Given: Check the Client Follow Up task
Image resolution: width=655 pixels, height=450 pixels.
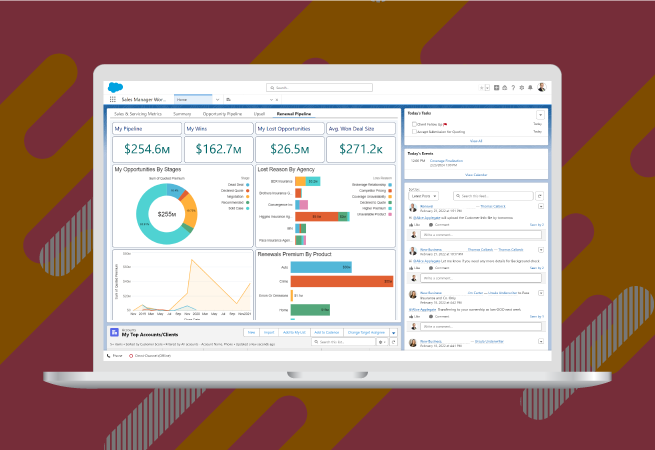Looking at the screenshot, I should tap(413, 124).
